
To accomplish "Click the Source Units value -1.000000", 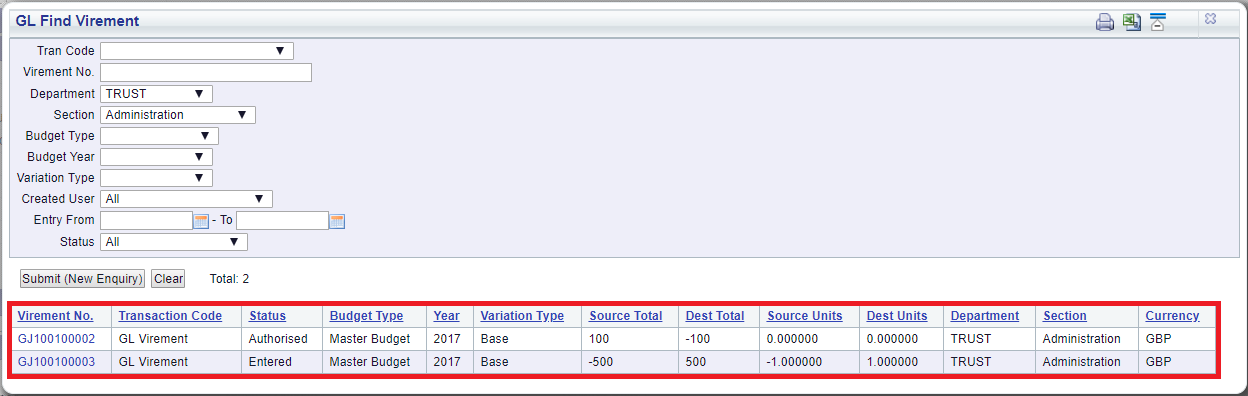I will tap(794, 362).
